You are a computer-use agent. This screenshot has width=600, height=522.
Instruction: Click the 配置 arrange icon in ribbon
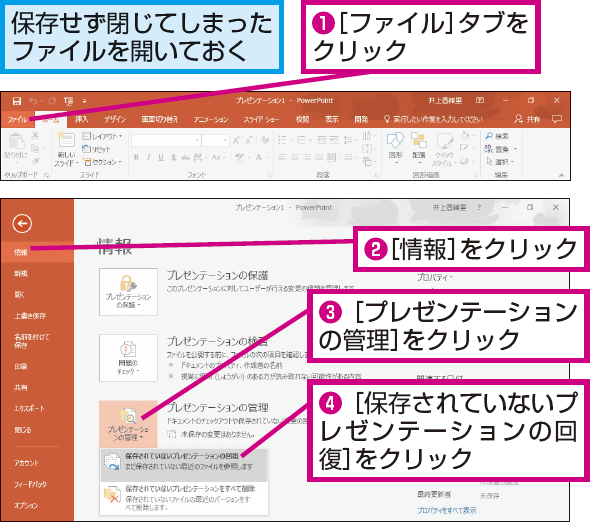(x=419, y=147)
